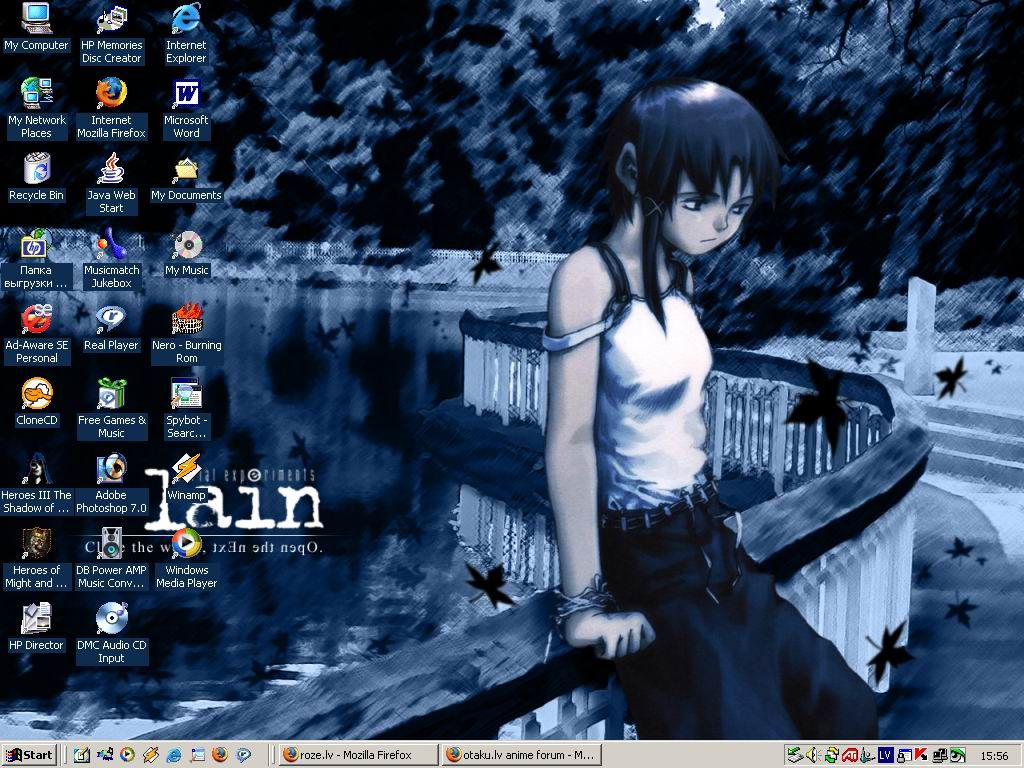1024x768 pixels.
Task: Click window icon left of Quick Launch Firefox
Action: click(197, 755)
